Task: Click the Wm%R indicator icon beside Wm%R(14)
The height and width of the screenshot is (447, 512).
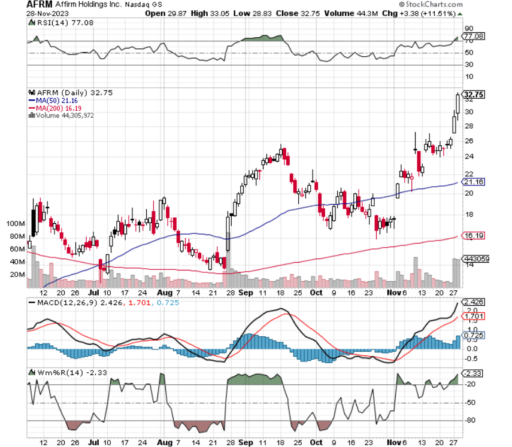Action: (x=32, y=372)
